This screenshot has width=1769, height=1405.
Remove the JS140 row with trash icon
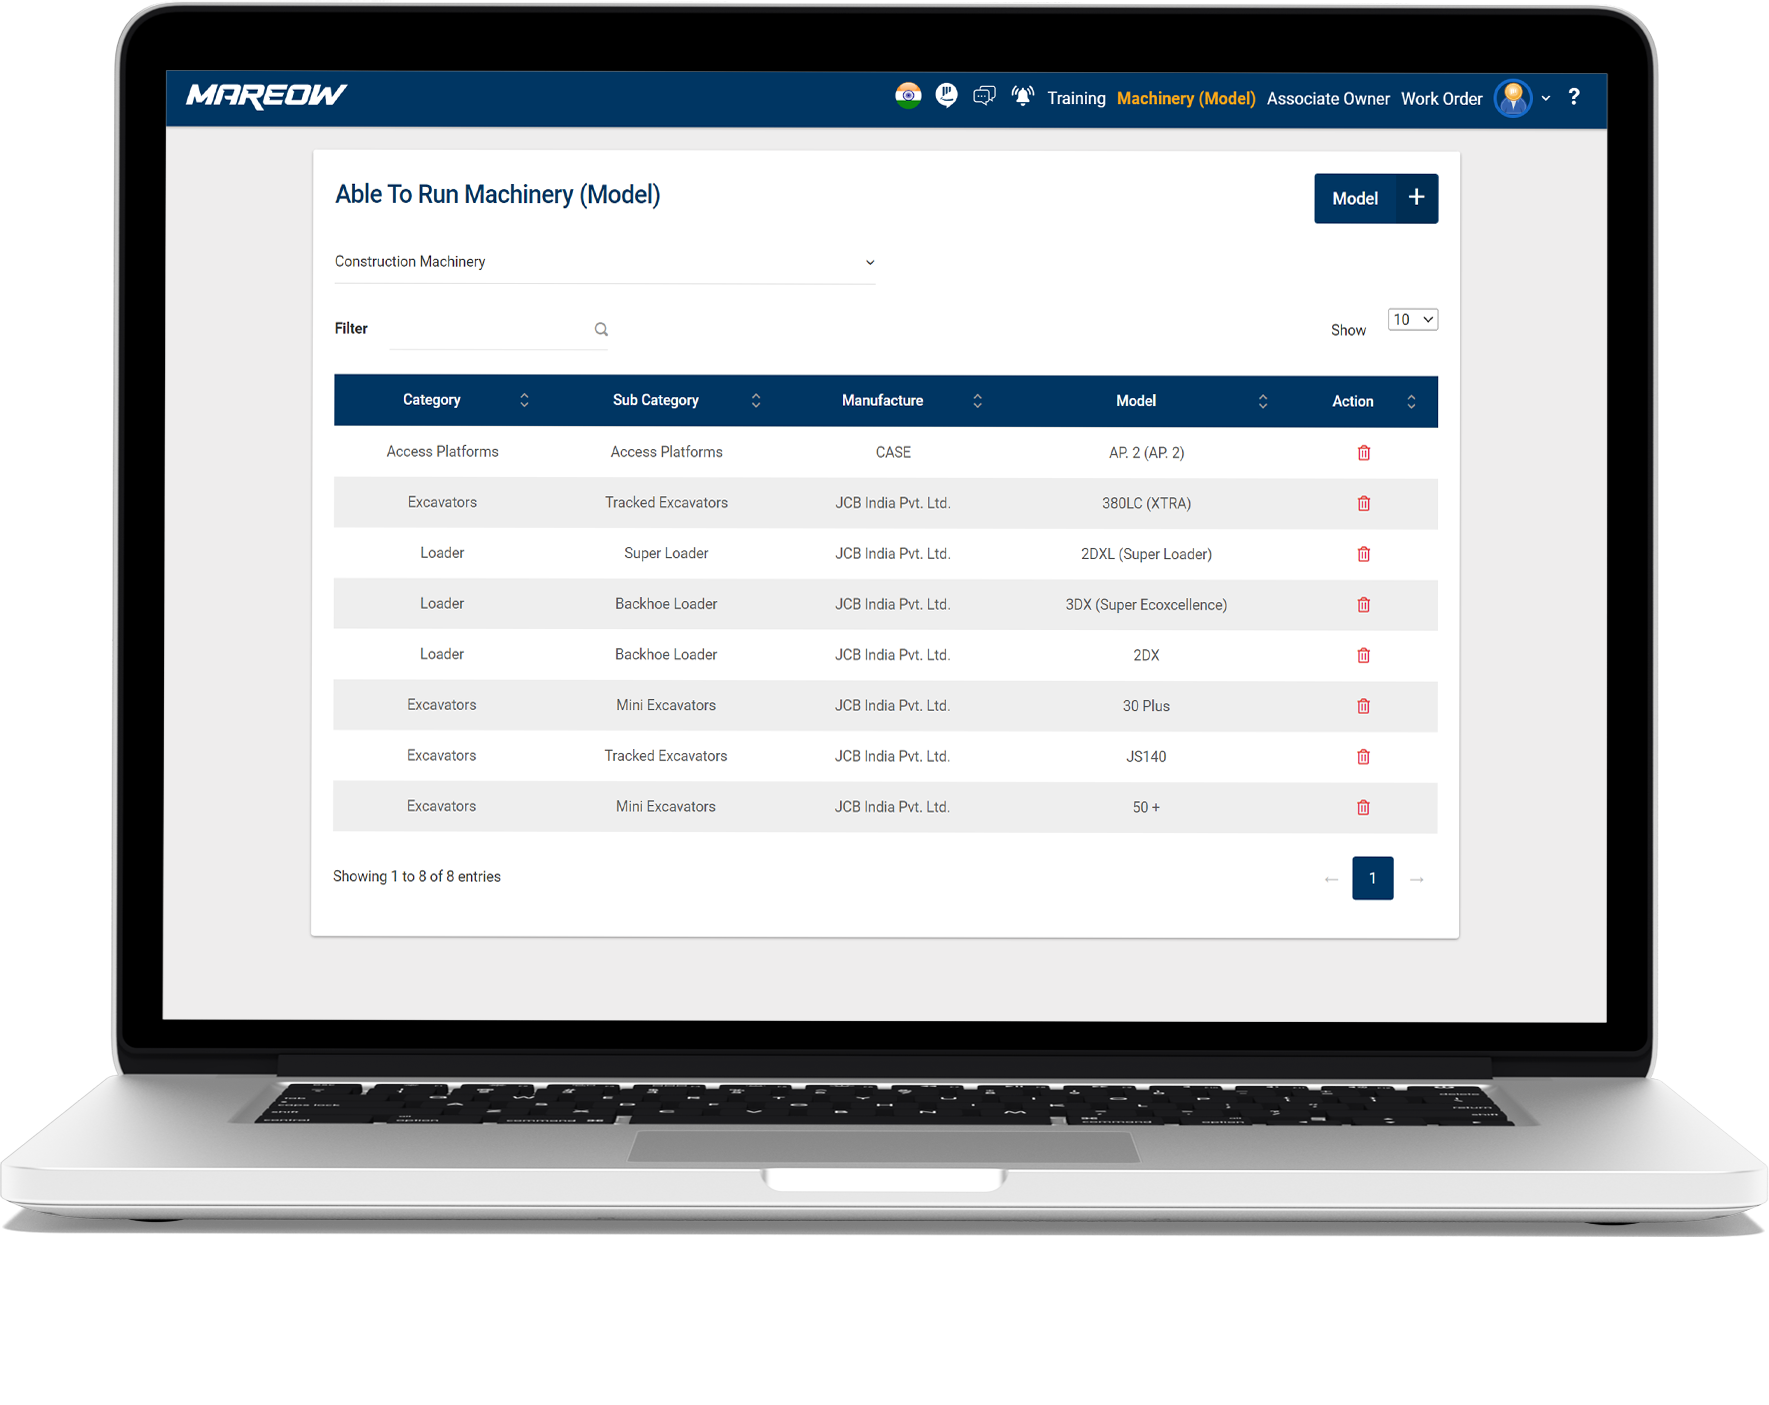tap(1363, 757)
